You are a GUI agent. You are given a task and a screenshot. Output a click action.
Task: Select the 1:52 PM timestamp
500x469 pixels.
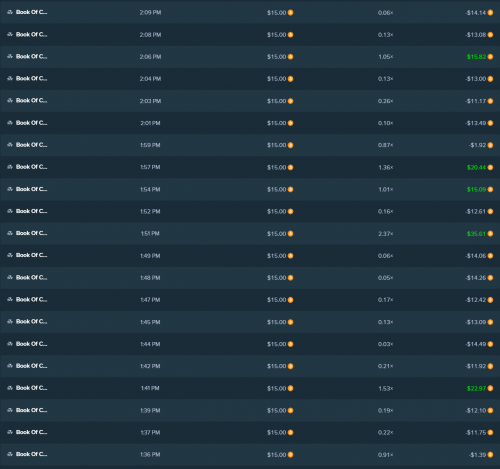click(150, 211)
